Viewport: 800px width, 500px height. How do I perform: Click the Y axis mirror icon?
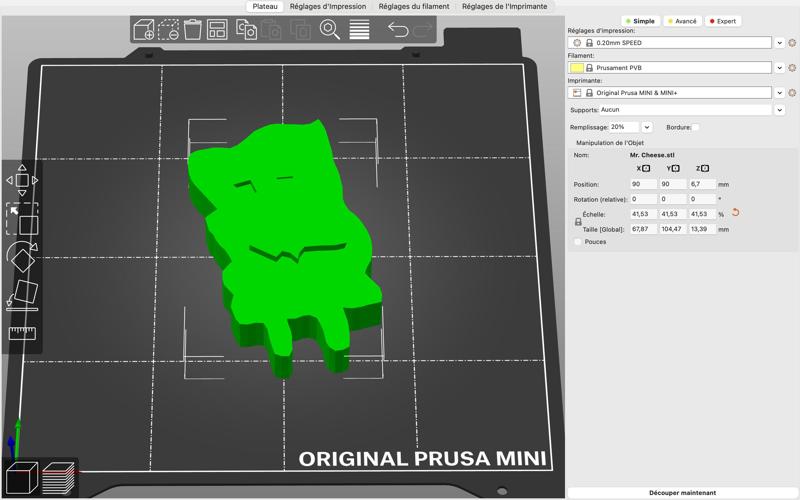pos(676,168)
